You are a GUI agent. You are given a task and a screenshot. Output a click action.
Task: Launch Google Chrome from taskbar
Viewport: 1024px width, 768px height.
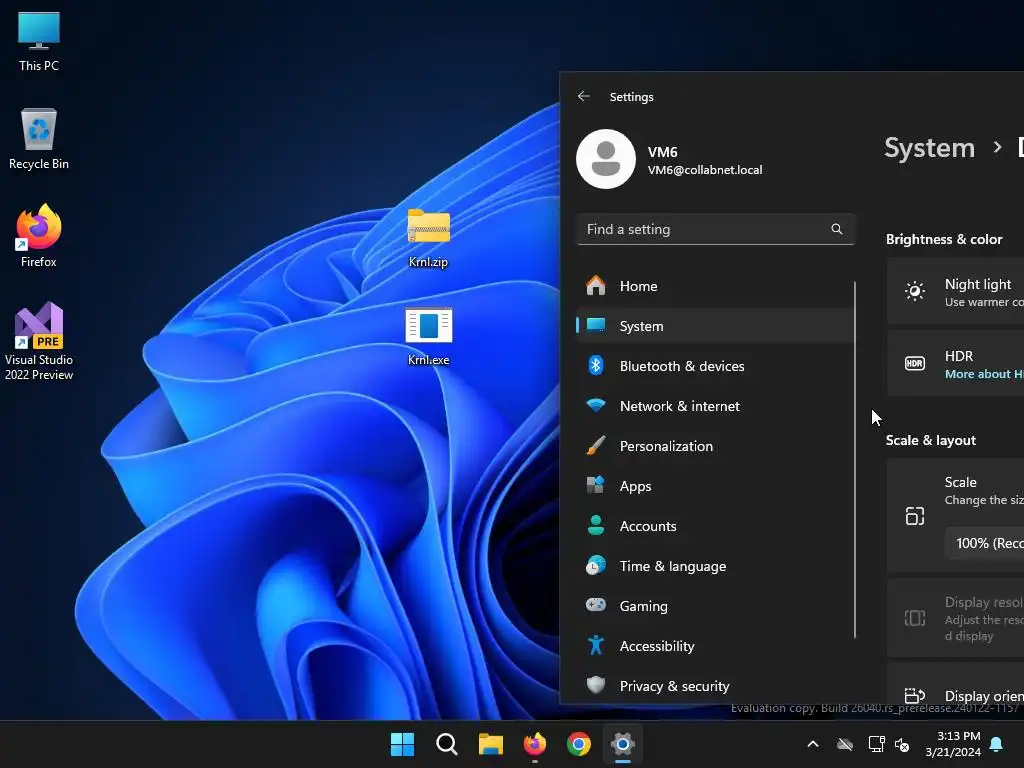pyautogui.click(x=579, y=744)
